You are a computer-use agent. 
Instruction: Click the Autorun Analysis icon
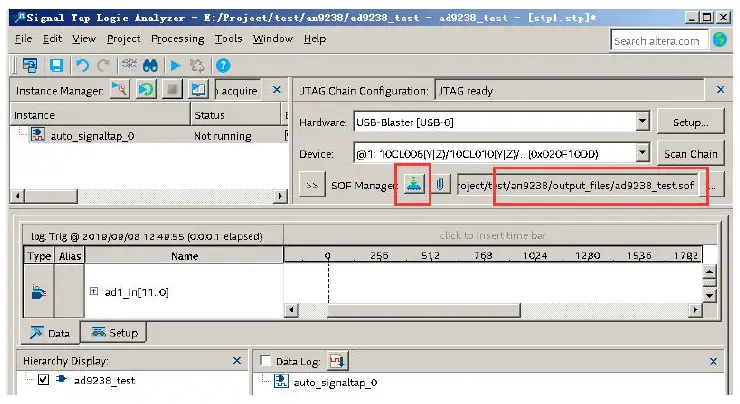point(146,89)
